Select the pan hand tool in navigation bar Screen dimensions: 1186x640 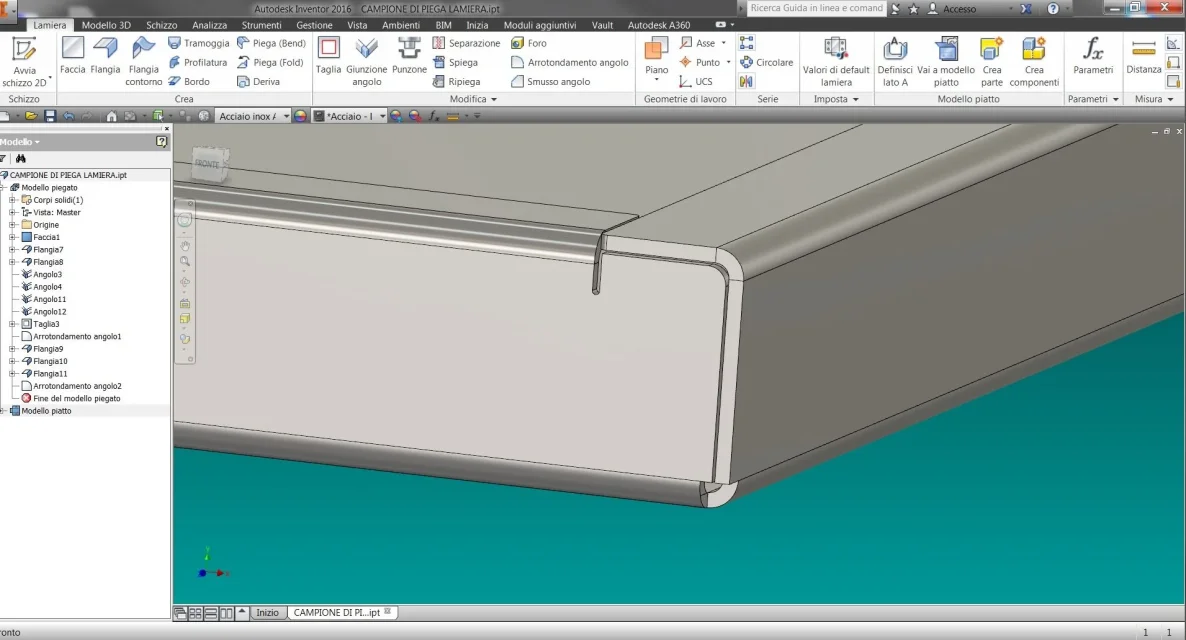click(185, 245)
